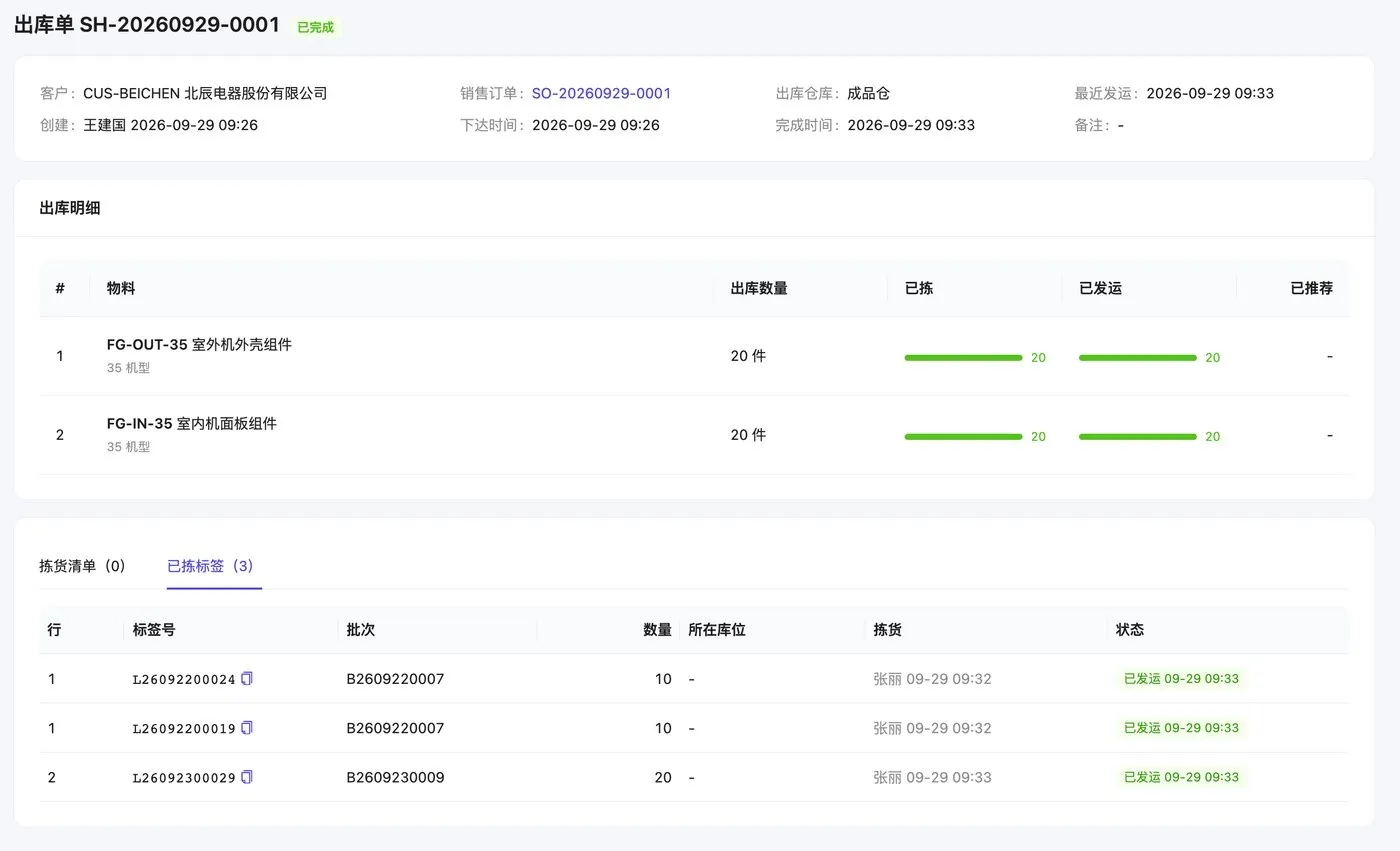
Task: Click label number L26092200019
Action: pos(184,728)
